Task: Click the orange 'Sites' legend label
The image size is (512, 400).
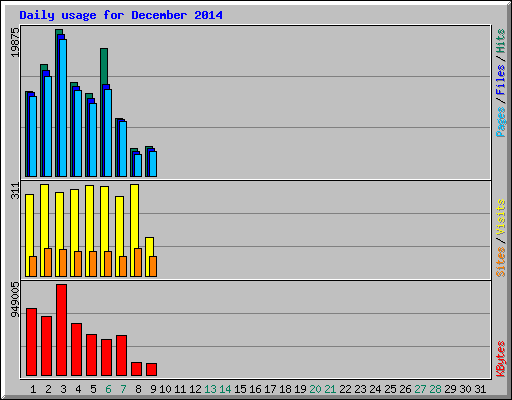Action: click(500, 262)
